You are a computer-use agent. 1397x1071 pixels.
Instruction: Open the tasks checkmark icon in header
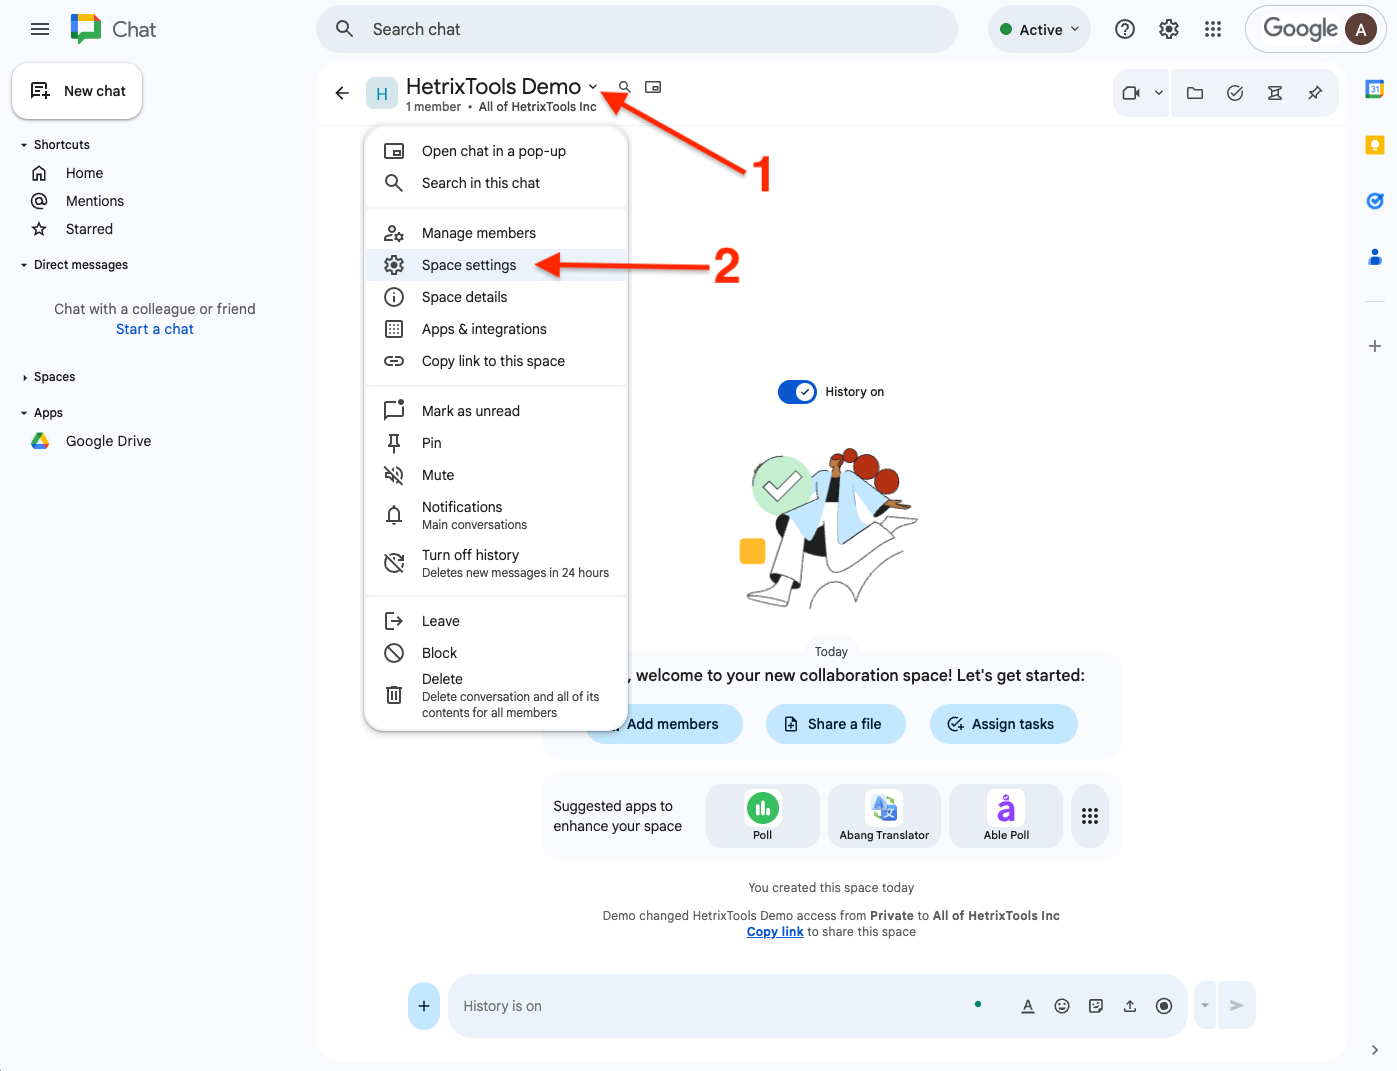click(1235, 93)
